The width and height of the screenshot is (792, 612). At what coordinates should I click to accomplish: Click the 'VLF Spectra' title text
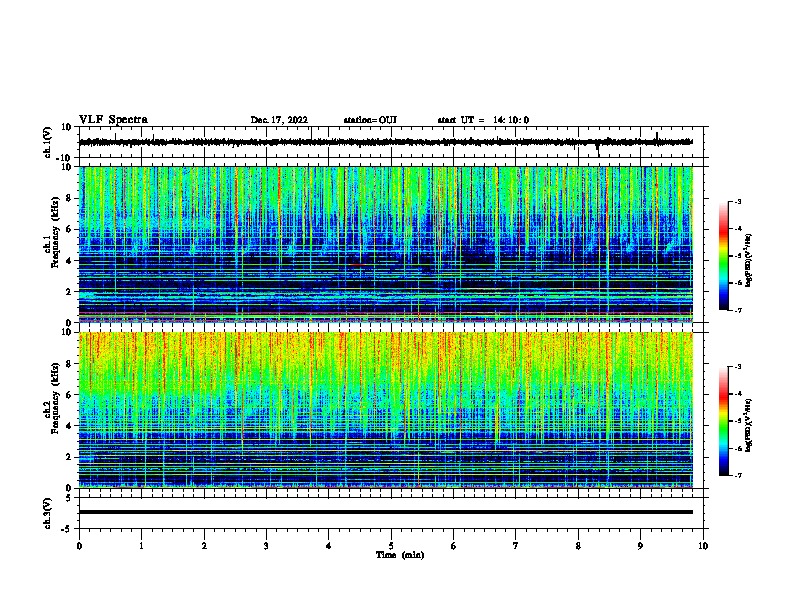click(113, 120)
